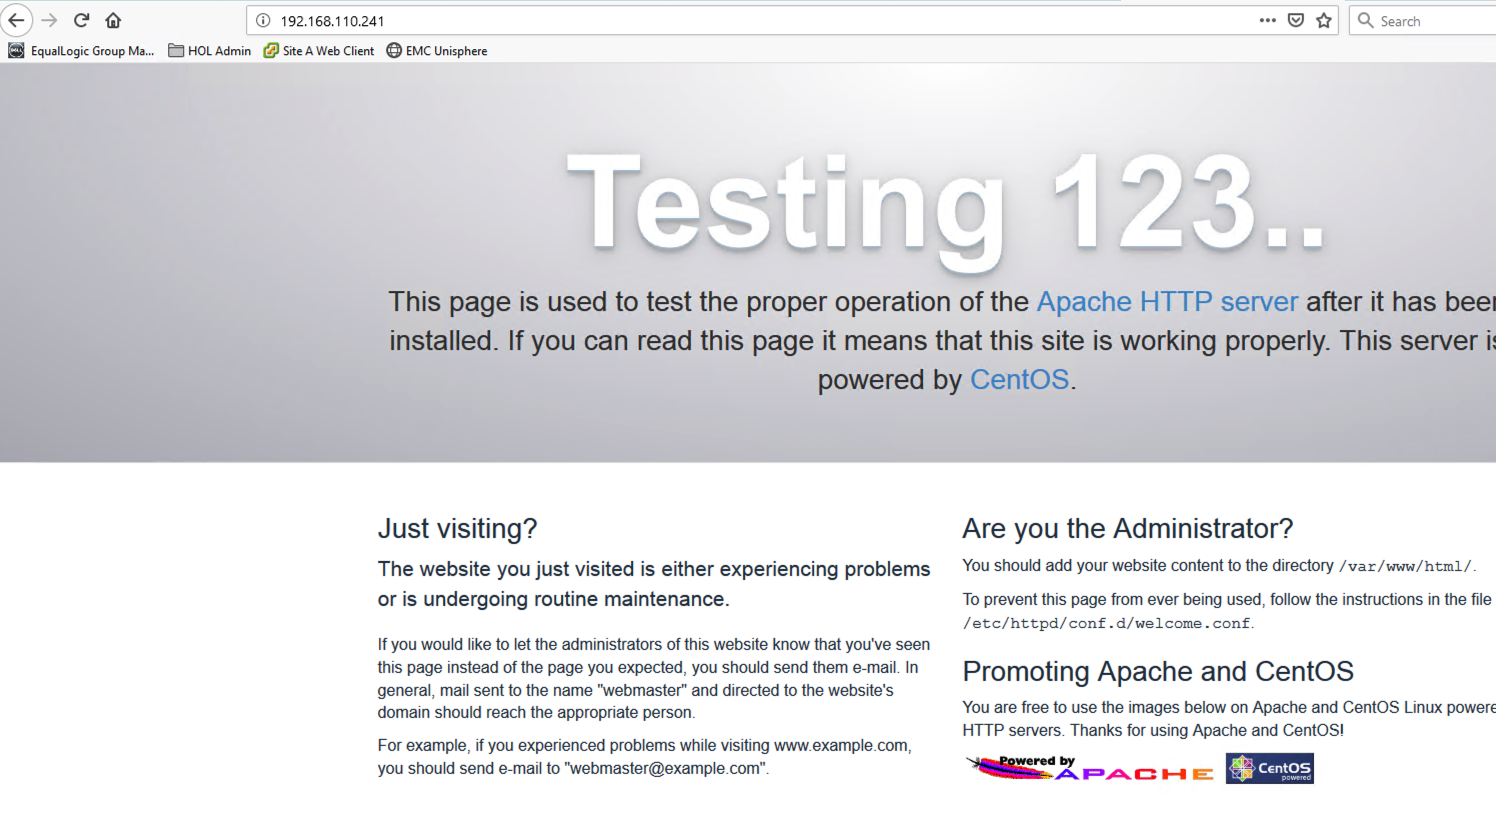The image size is (1496, 813).
Task: Click the CentOS powered badge
Action: click(1270, 768)
